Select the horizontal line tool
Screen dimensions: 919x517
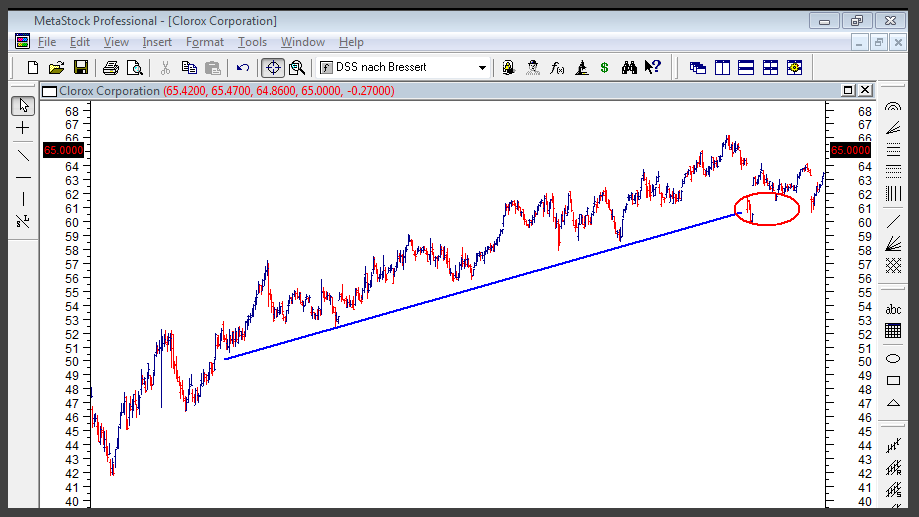23,178
